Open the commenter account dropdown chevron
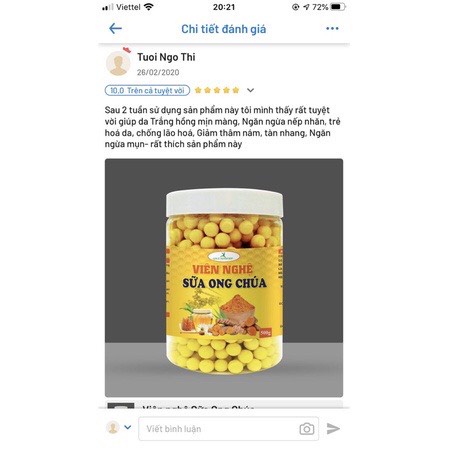This screenshot has width=449, height=449. 128,427
